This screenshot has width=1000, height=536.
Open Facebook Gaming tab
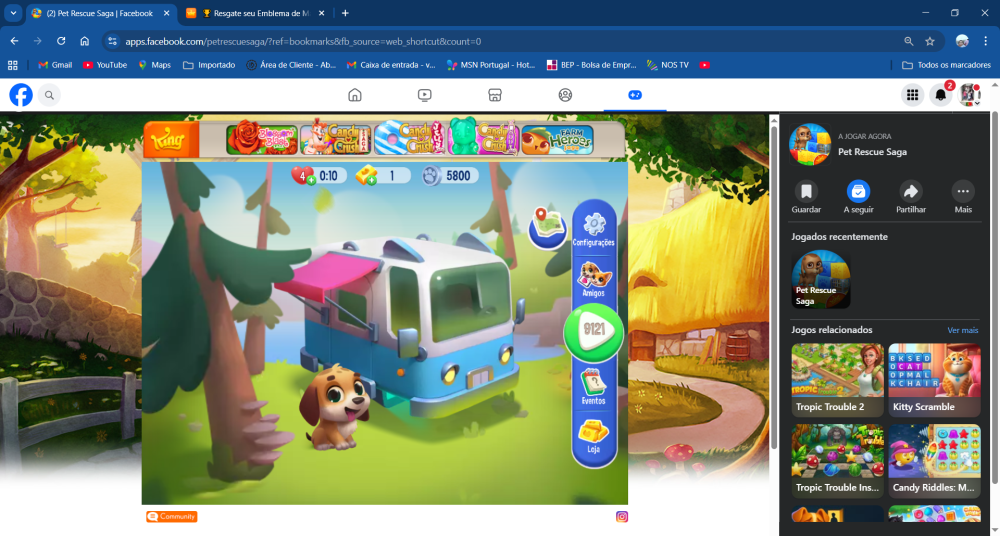635,95
